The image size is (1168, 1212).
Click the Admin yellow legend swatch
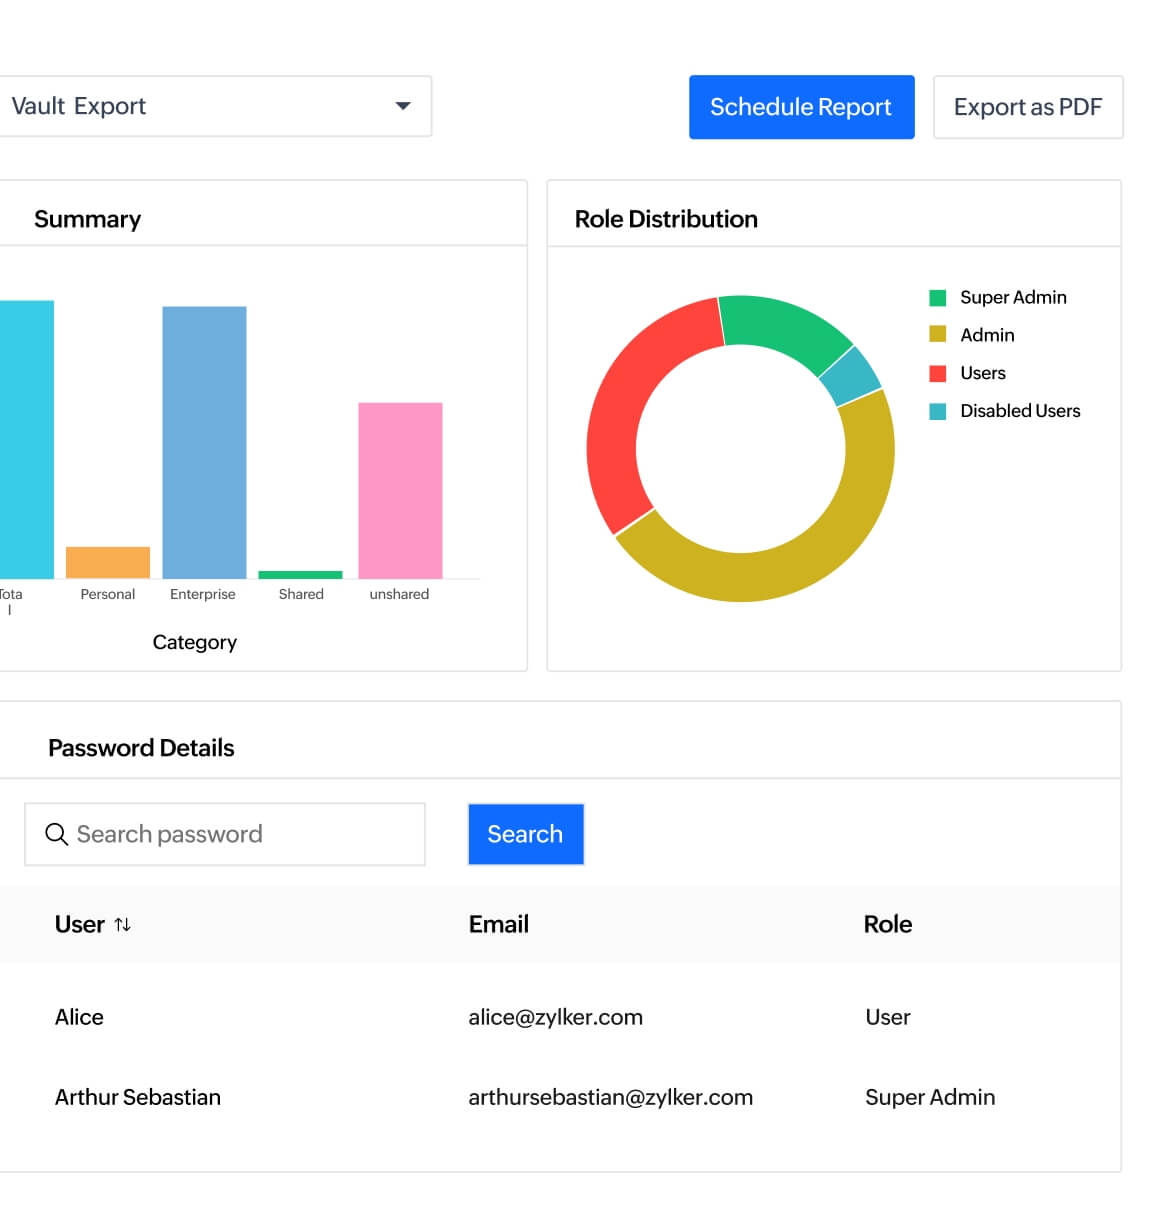pyautogui.click(x=938, y=335)
